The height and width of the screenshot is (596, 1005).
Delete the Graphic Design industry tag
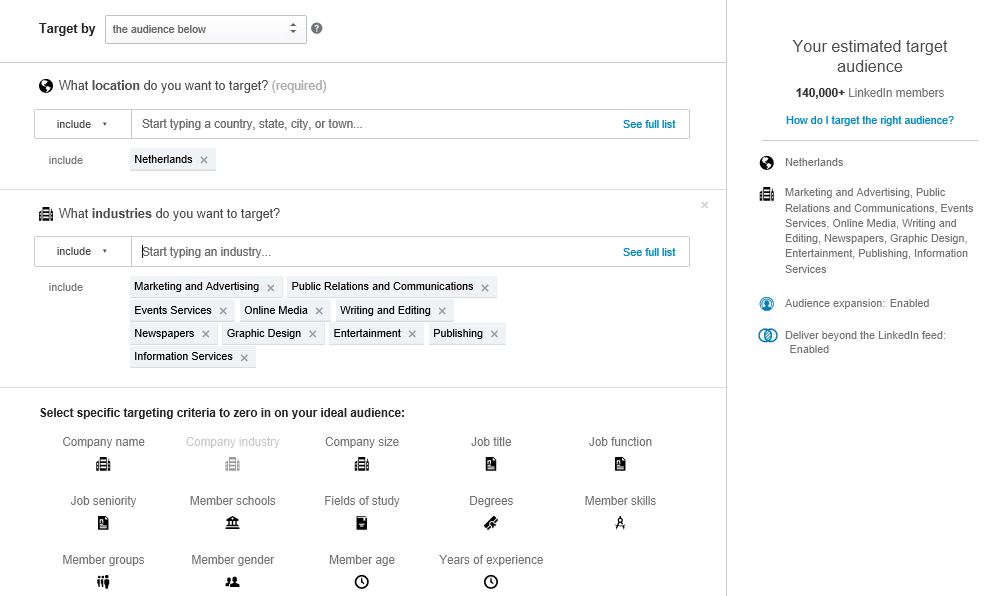[x=312, y=334]
